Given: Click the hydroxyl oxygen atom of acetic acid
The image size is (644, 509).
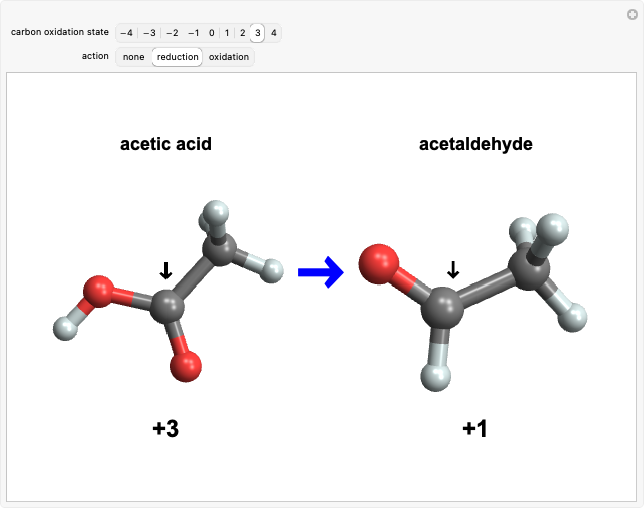Looking at the screenshot, I should click(x=98, y=293).
